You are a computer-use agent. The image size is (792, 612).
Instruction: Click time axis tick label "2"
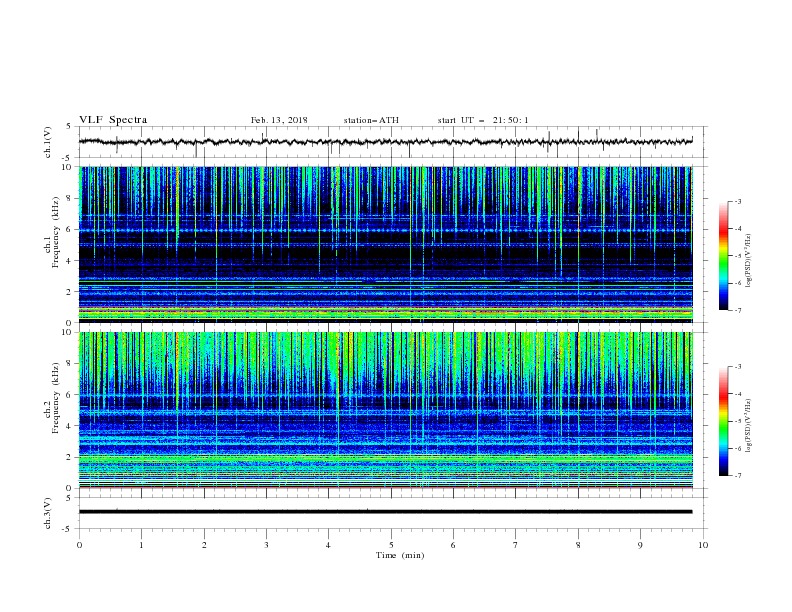pyautogui.click(x=204, y=545)
